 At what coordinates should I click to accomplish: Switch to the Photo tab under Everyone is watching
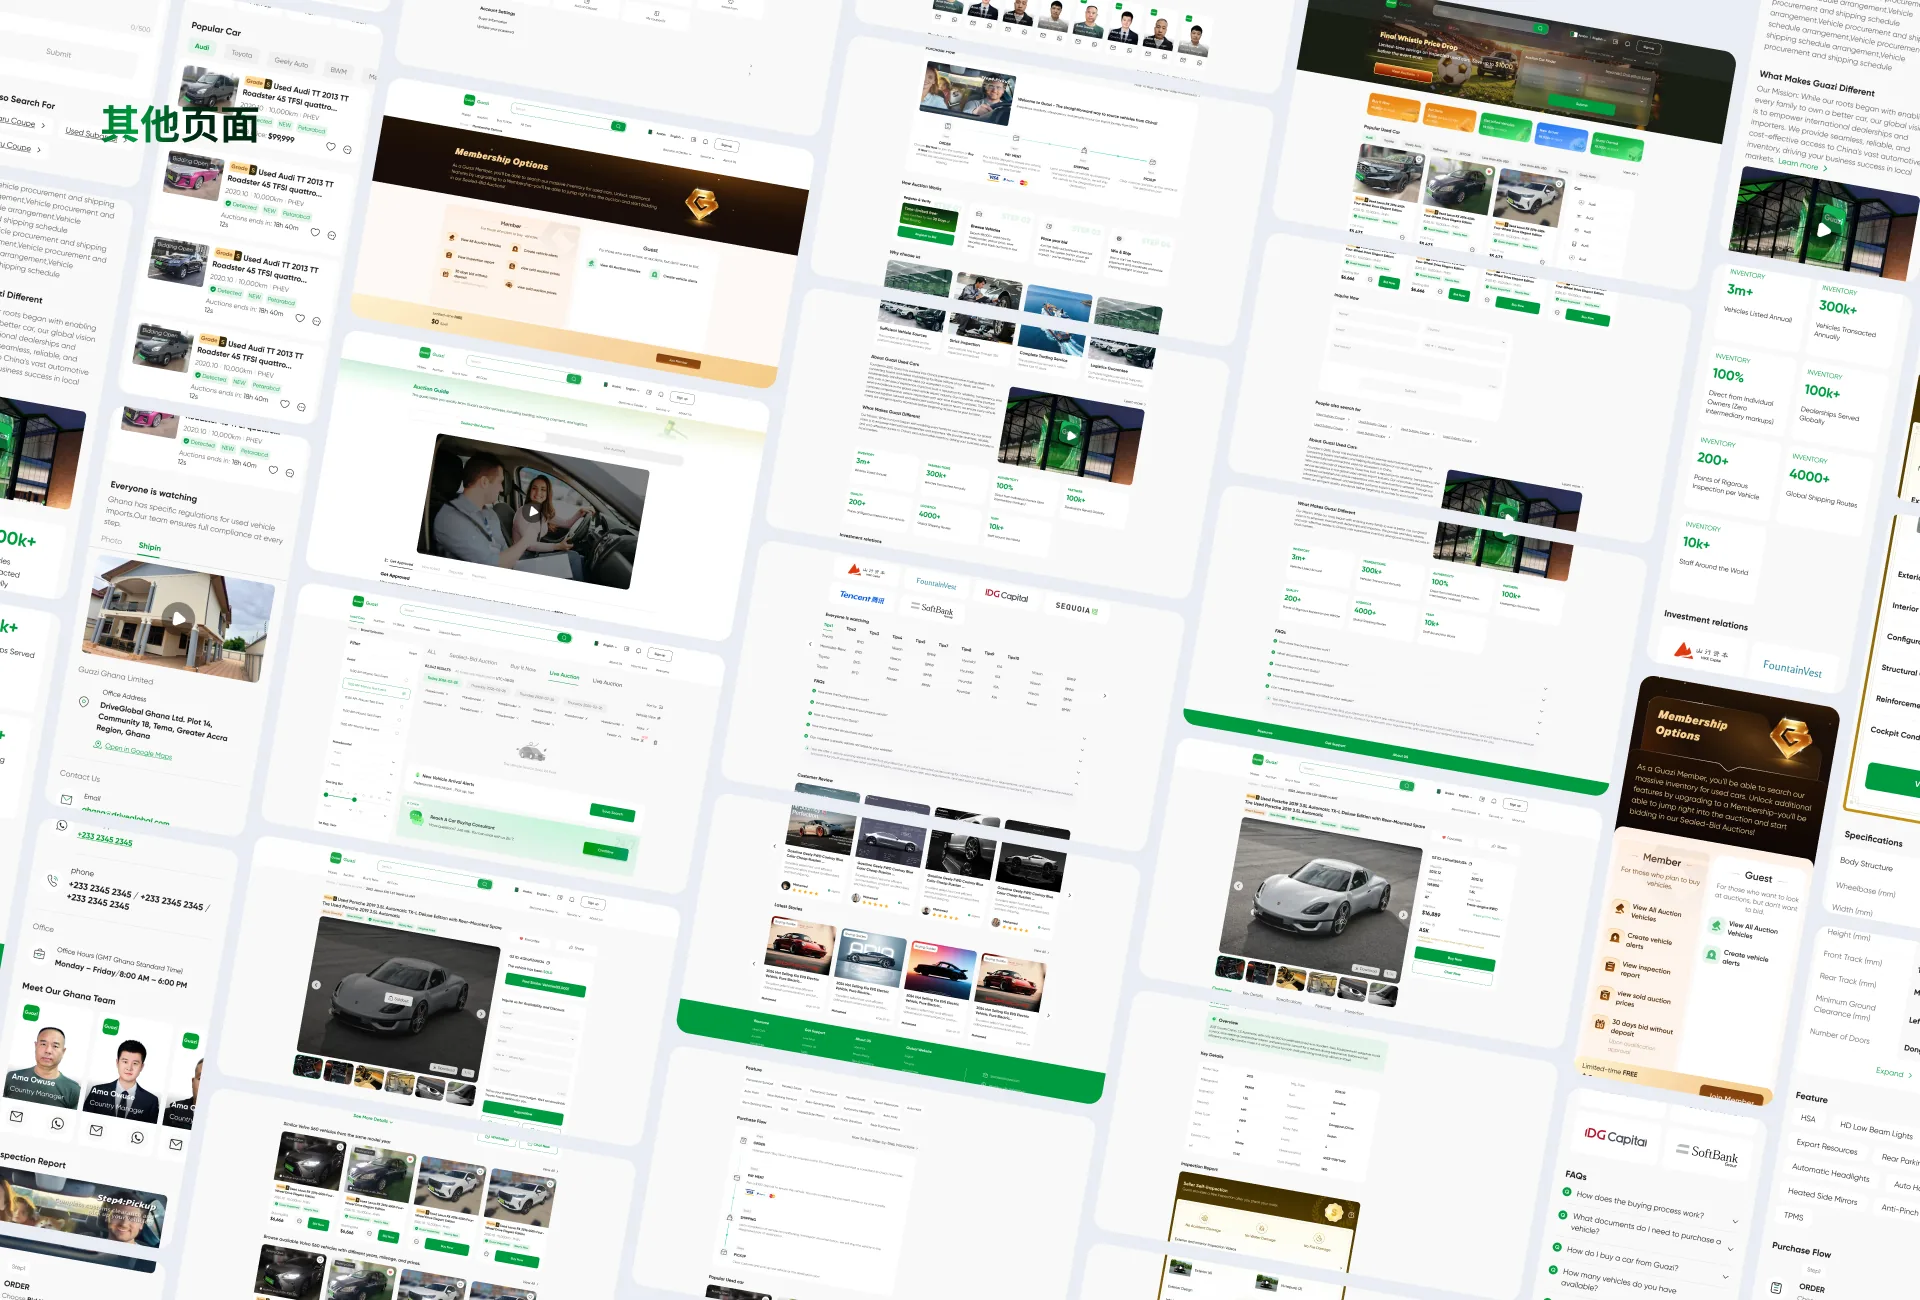pos(111,540)
